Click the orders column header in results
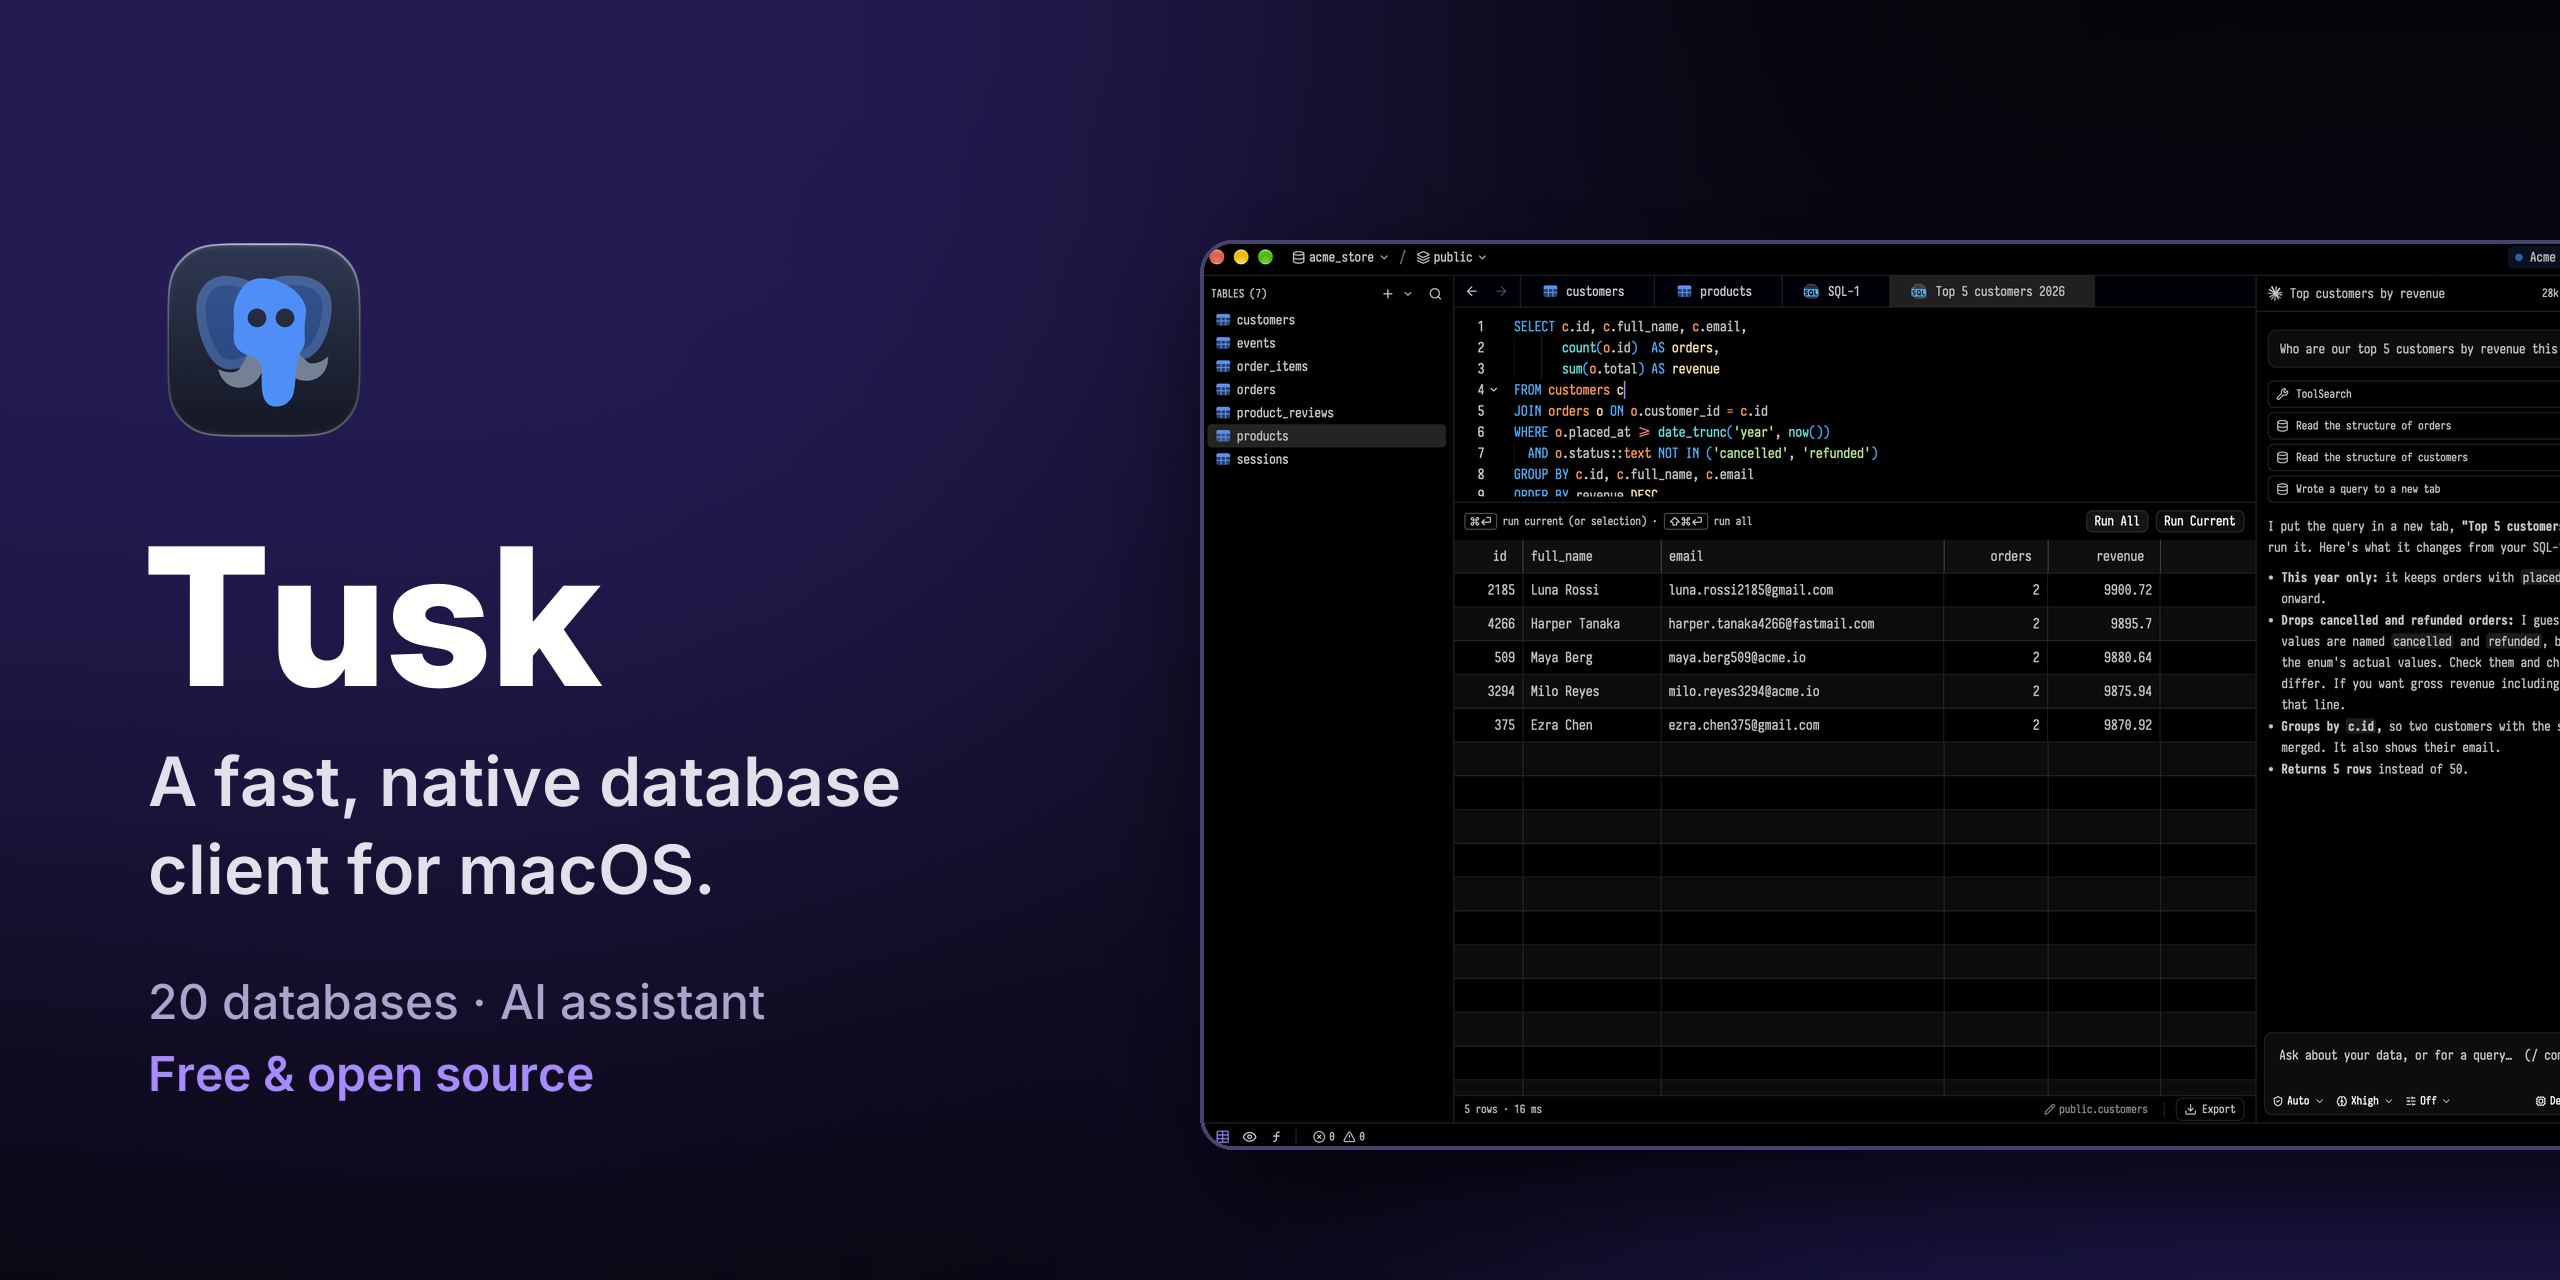2560x1280 pixels. (1996, 556)
